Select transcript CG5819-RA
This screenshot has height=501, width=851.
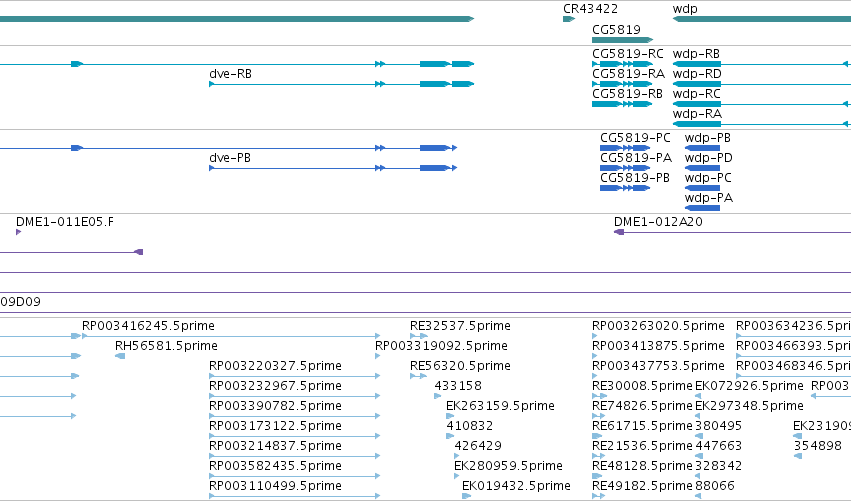tap(628, 74)
